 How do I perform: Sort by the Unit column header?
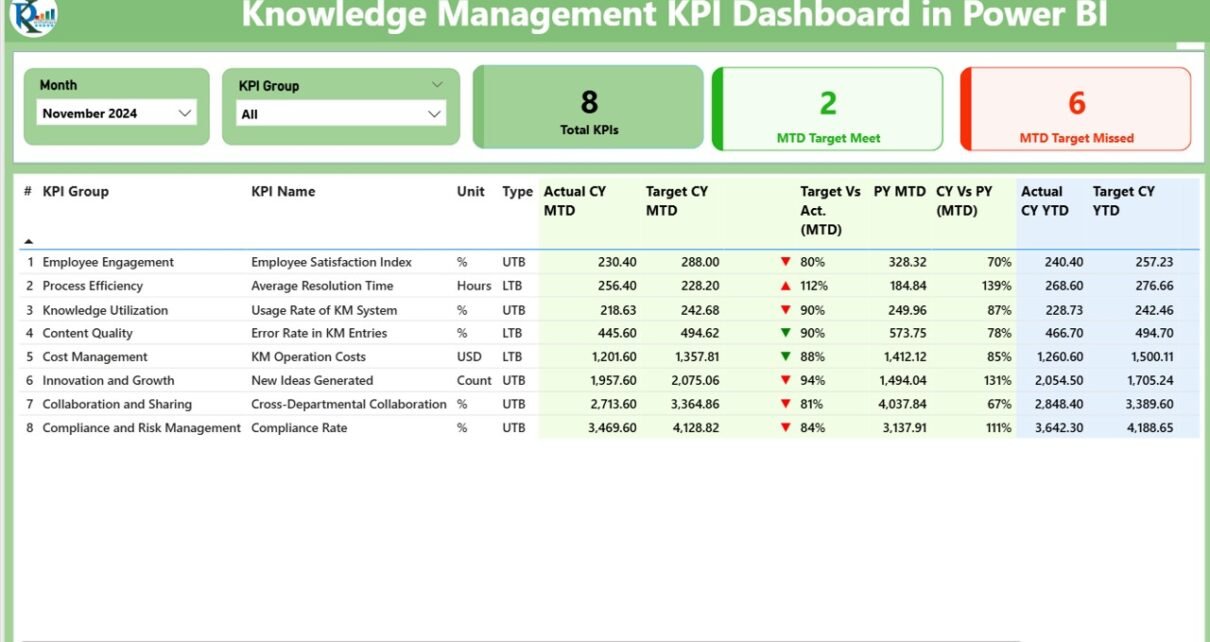tap(471, 191)
